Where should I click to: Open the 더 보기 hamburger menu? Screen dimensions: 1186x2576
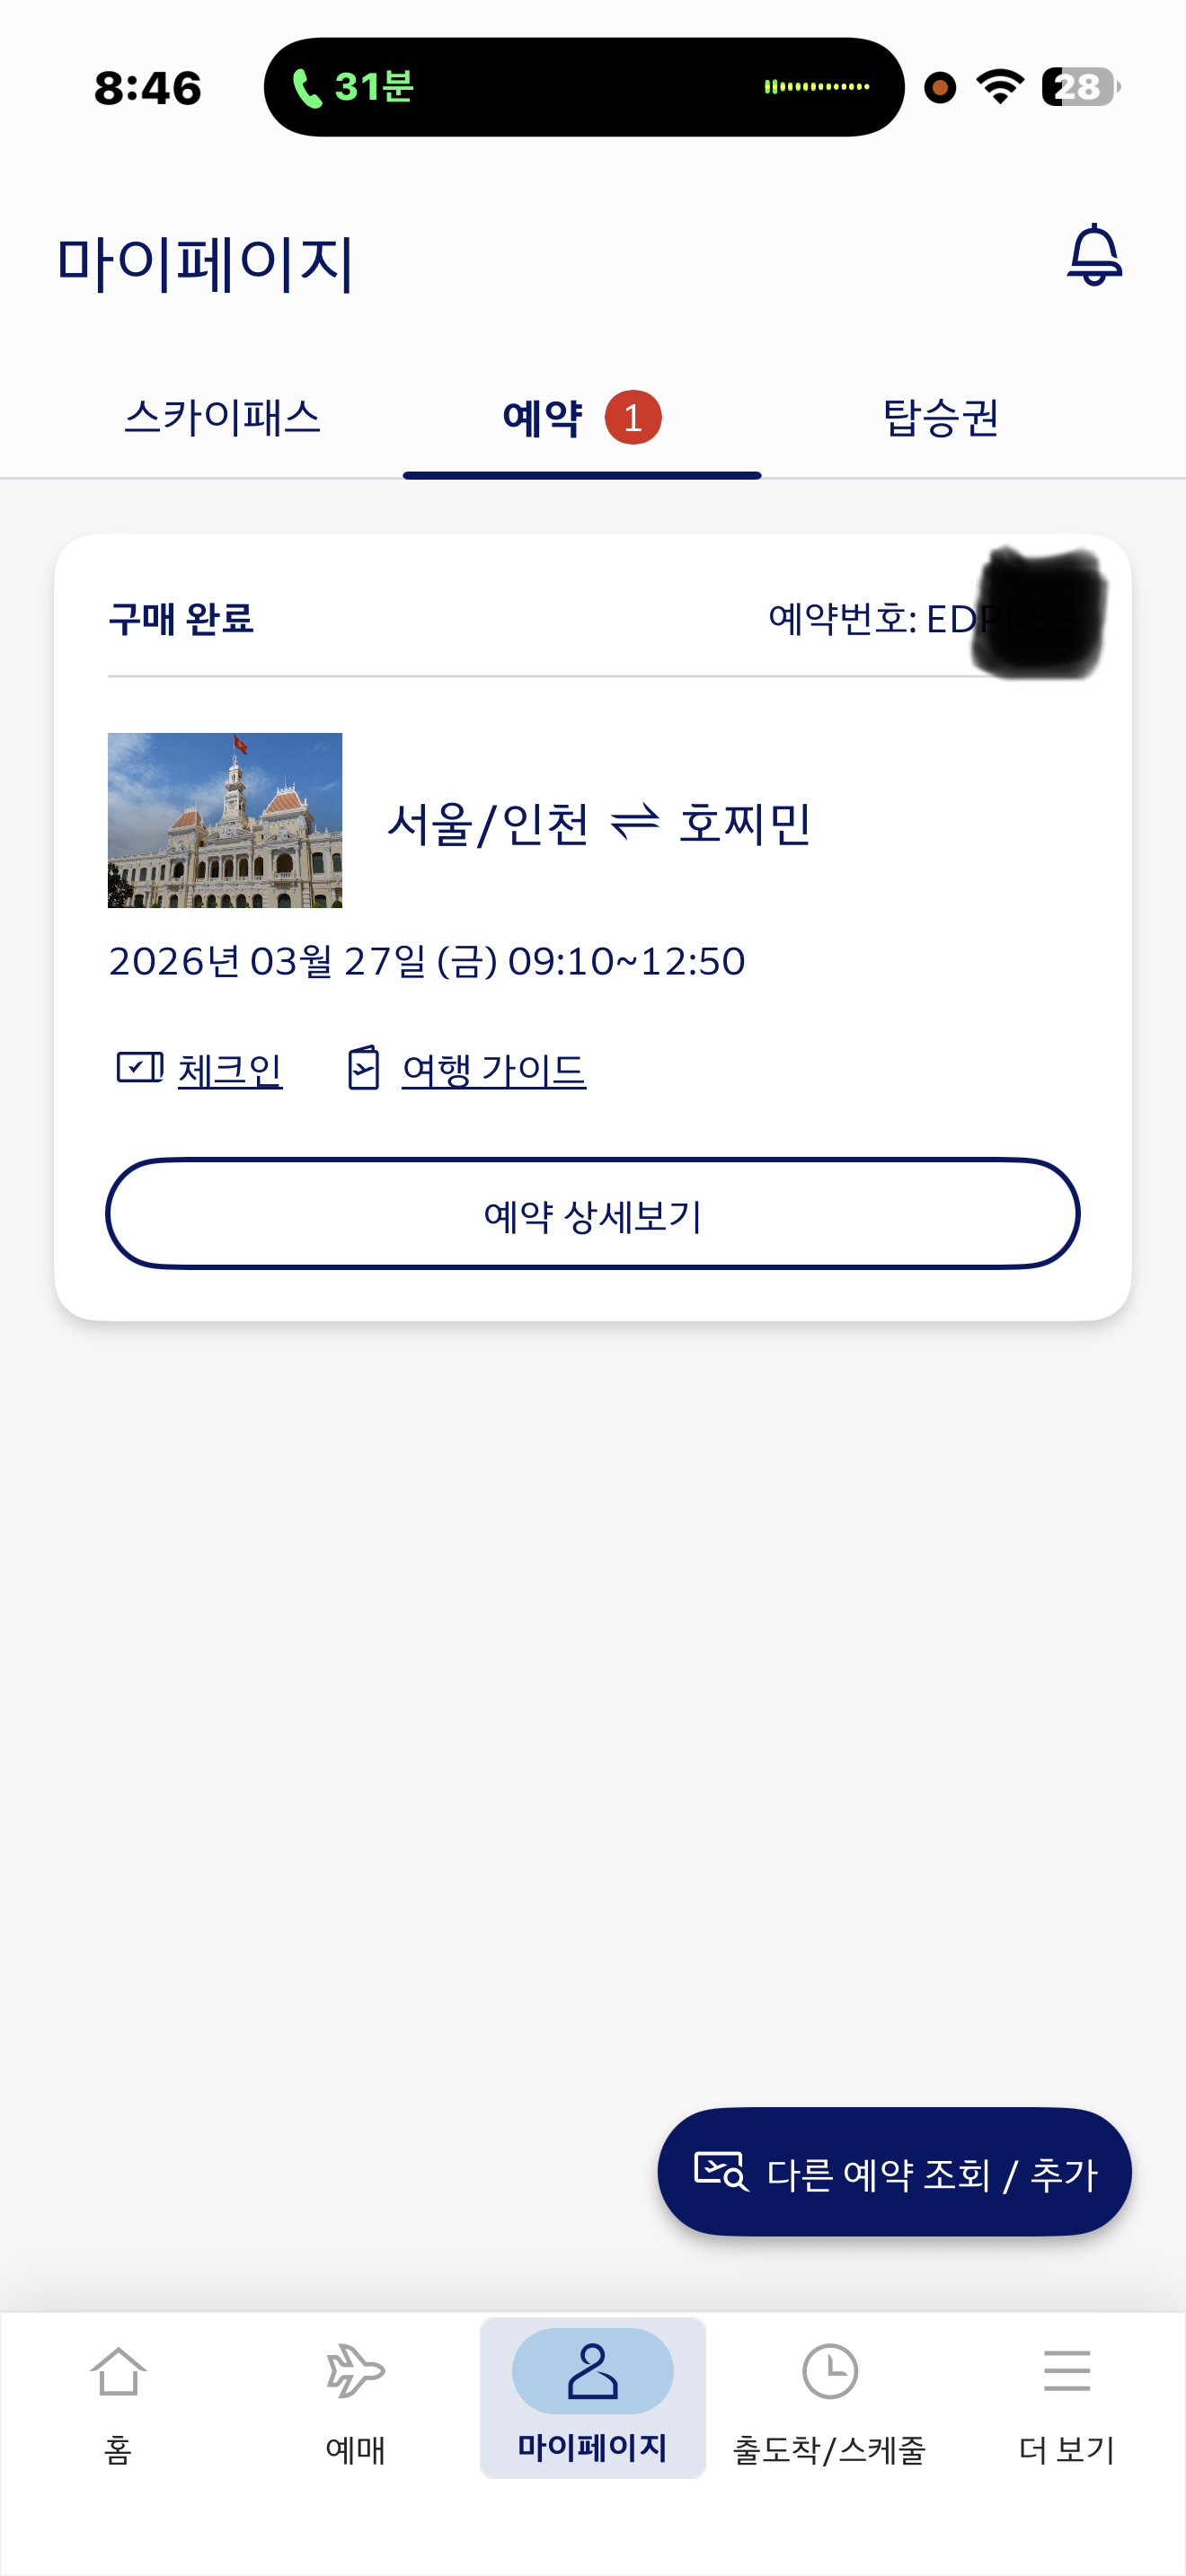(x=1066, y=2372)
